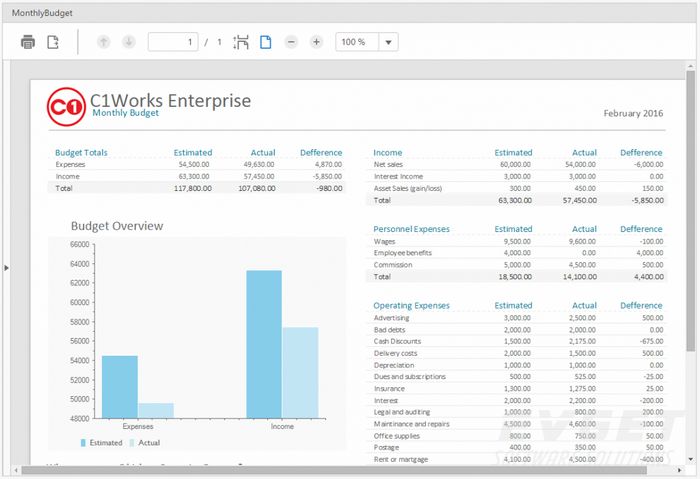Click the horizontal scrollbar thumb

334,470
